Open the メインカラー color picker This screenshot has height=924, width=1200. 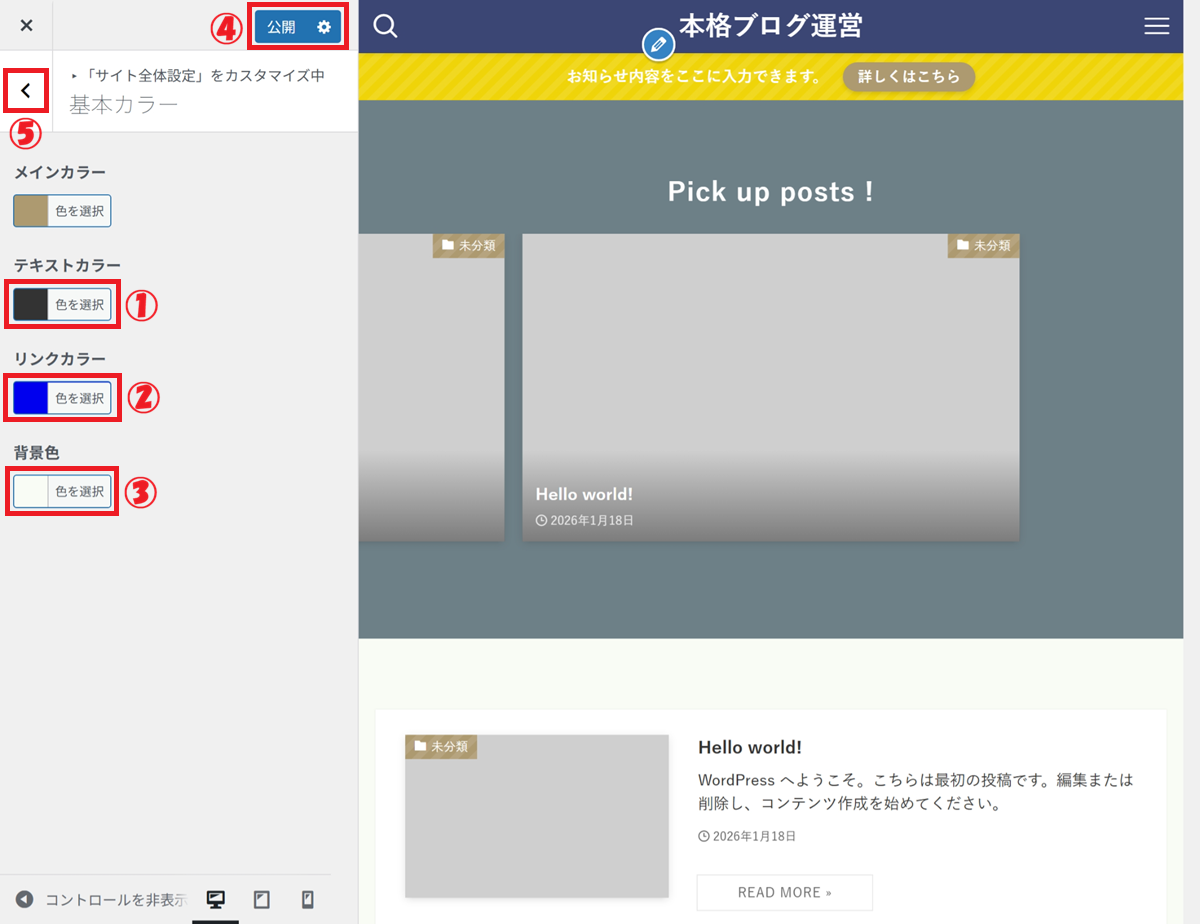coord(62,211)
